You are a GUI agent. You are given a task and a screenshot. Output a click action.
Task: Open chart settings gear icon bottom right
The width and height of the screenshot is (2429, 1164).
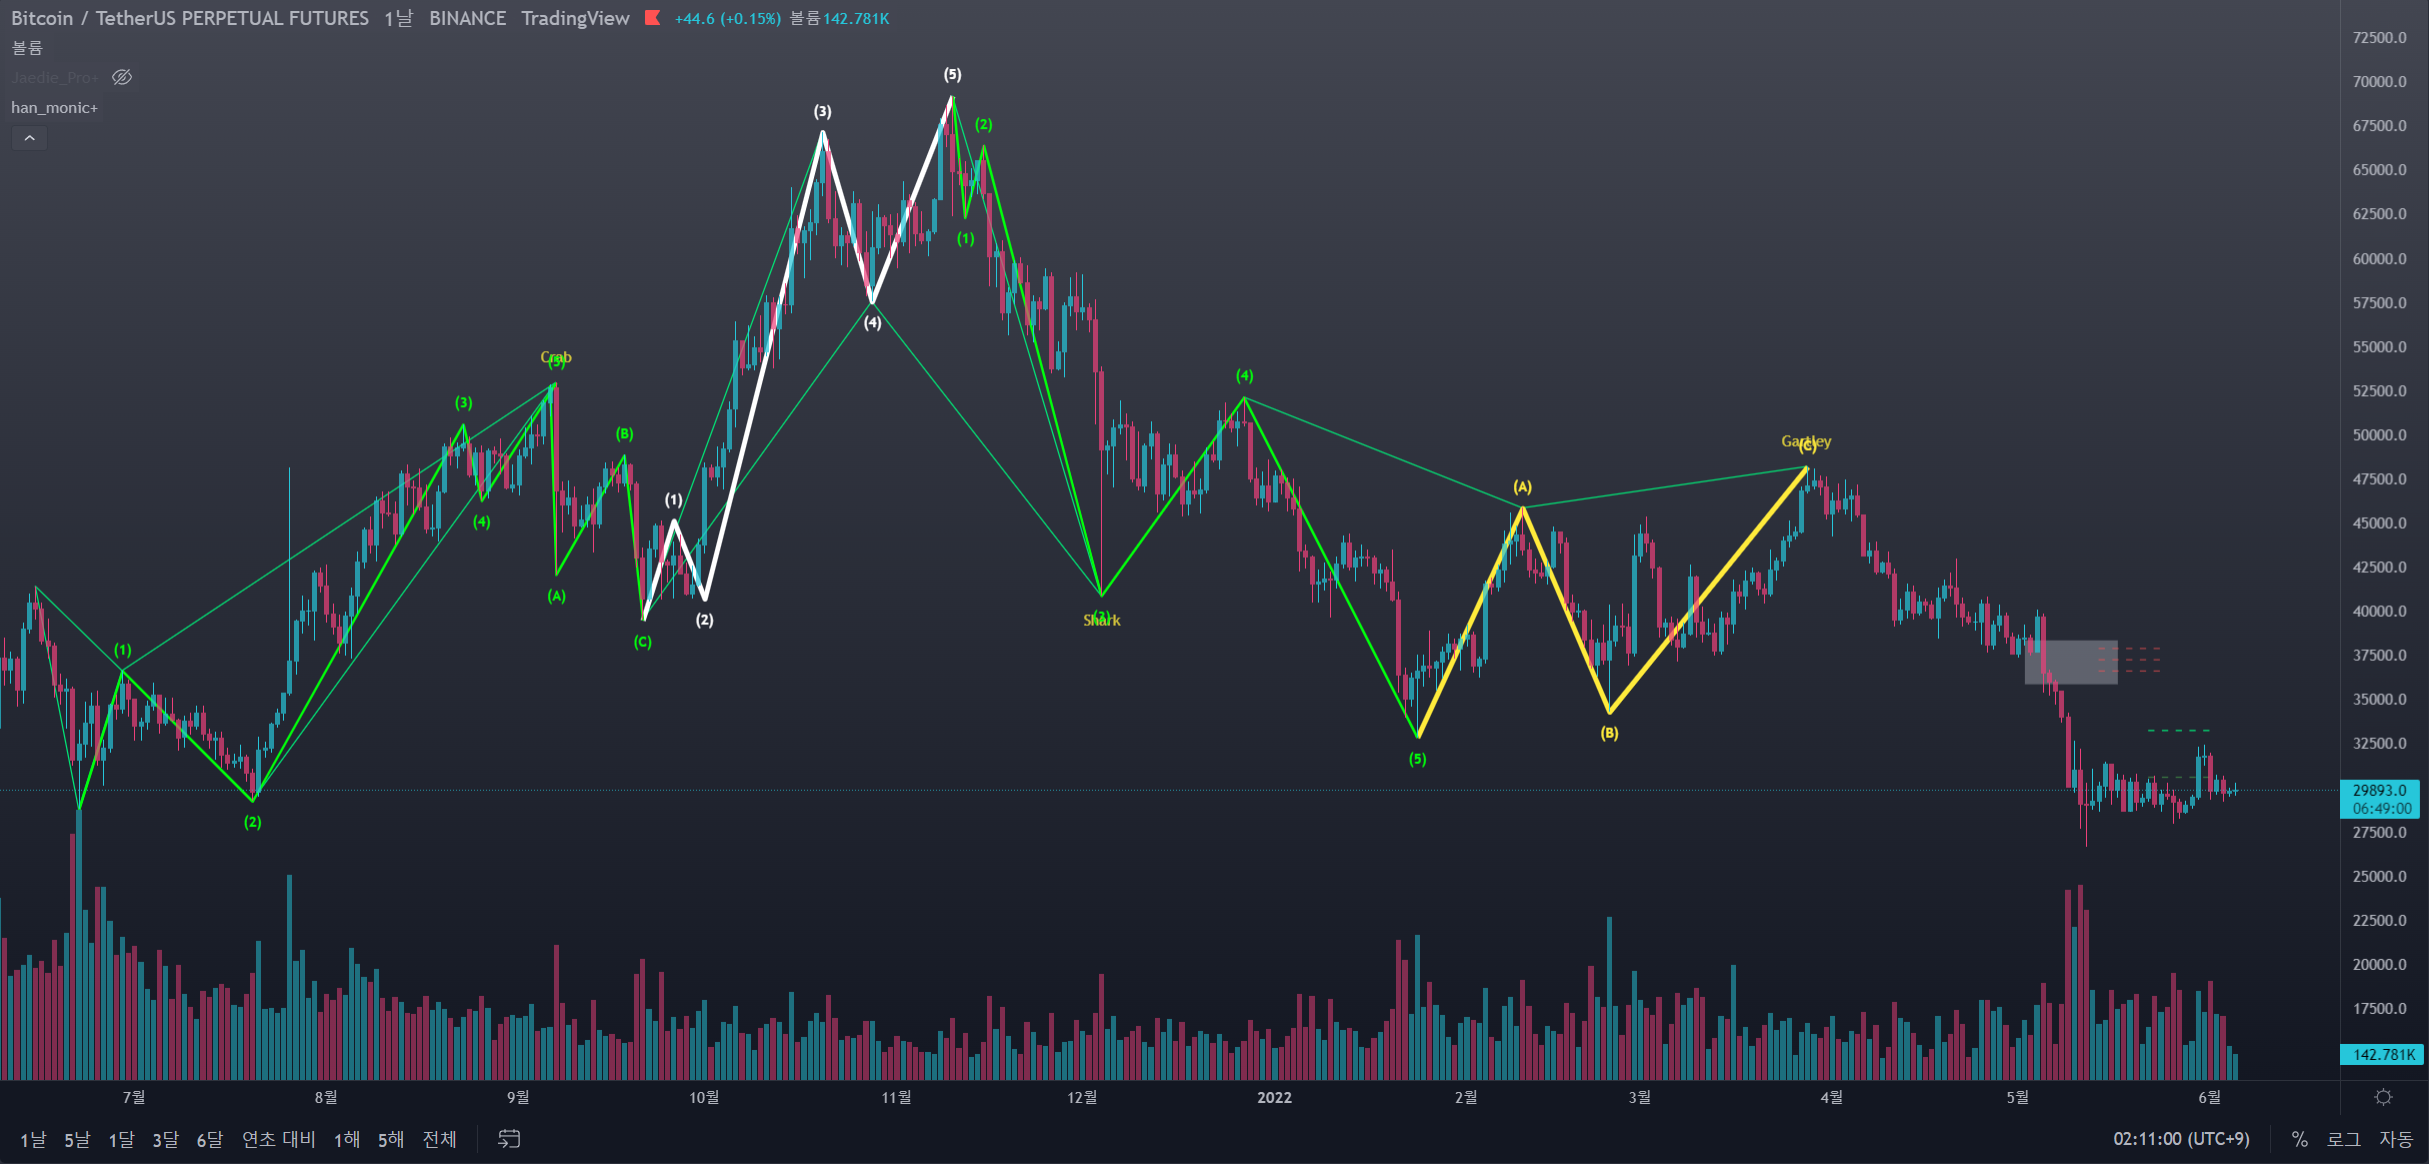[2383, 1097]
